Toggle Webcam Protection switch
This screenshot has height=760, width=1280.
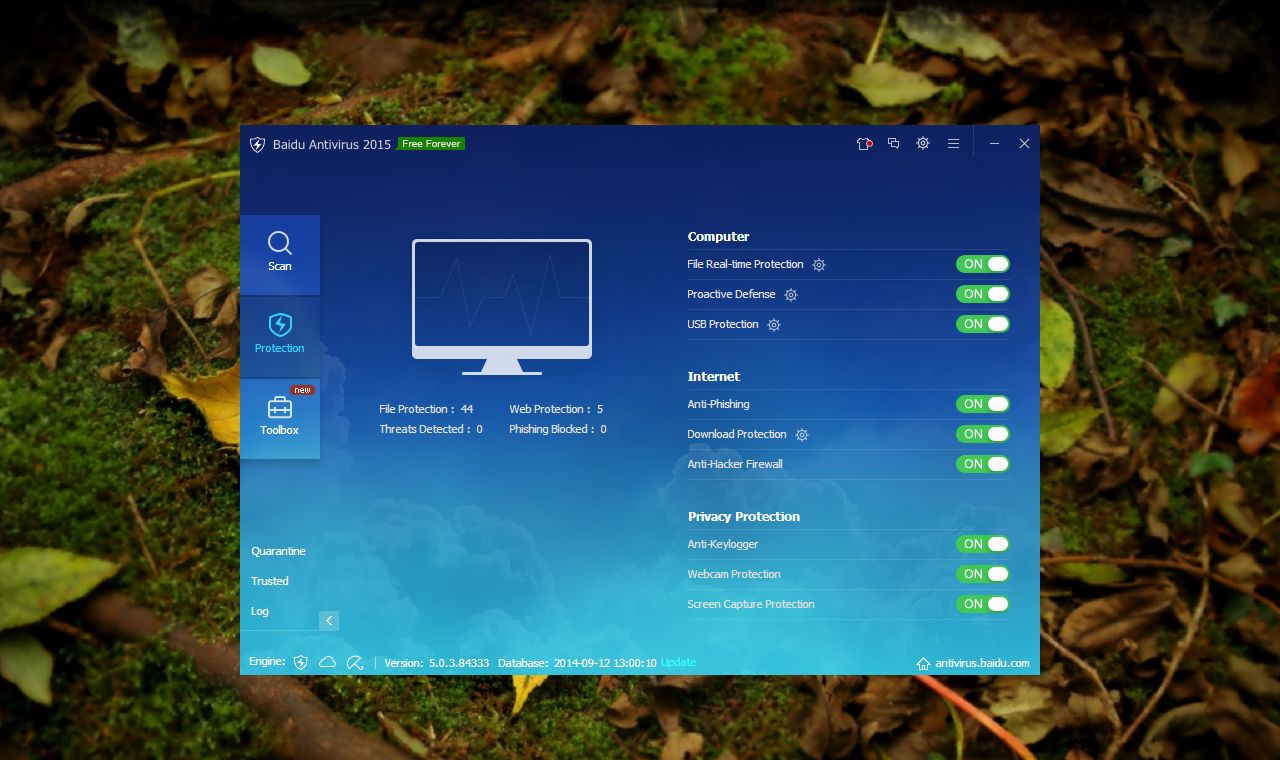(x=983, y=574)
